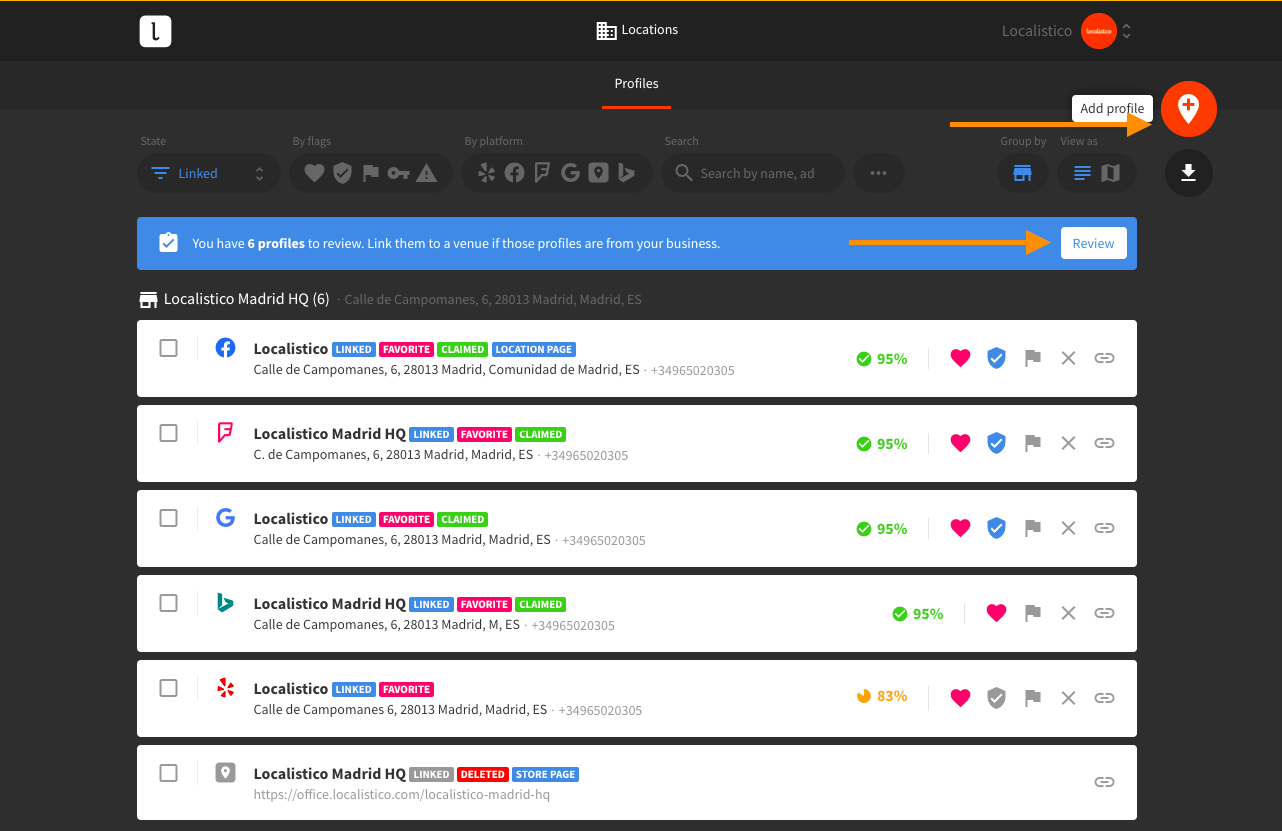
Task: Click link icon on Google Localistico row
Action: [1104, 528]
